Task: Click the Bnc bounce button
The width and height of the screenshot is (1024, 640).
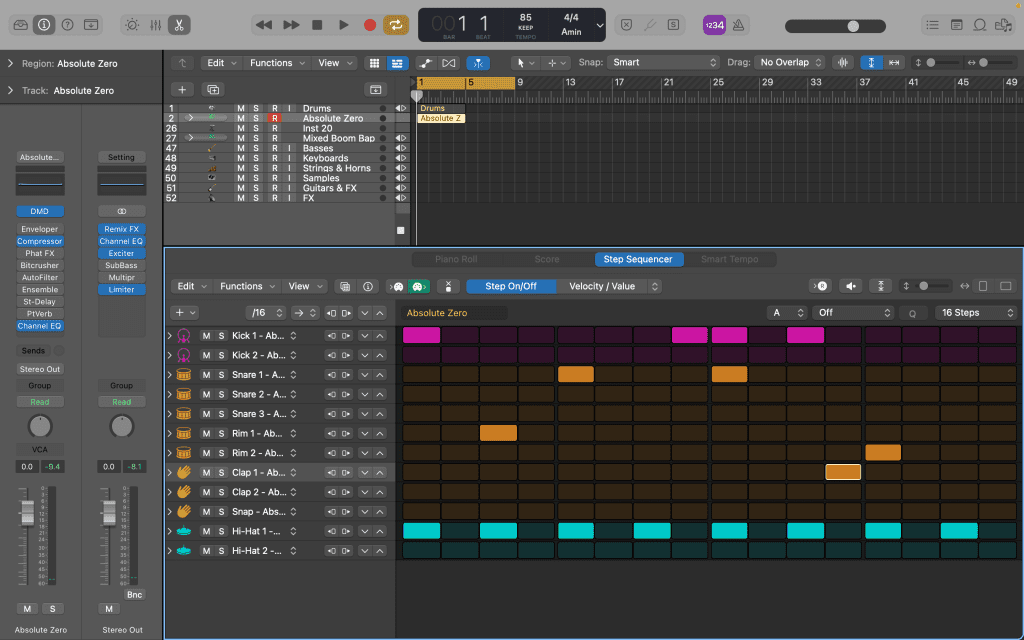Action: 135,594
